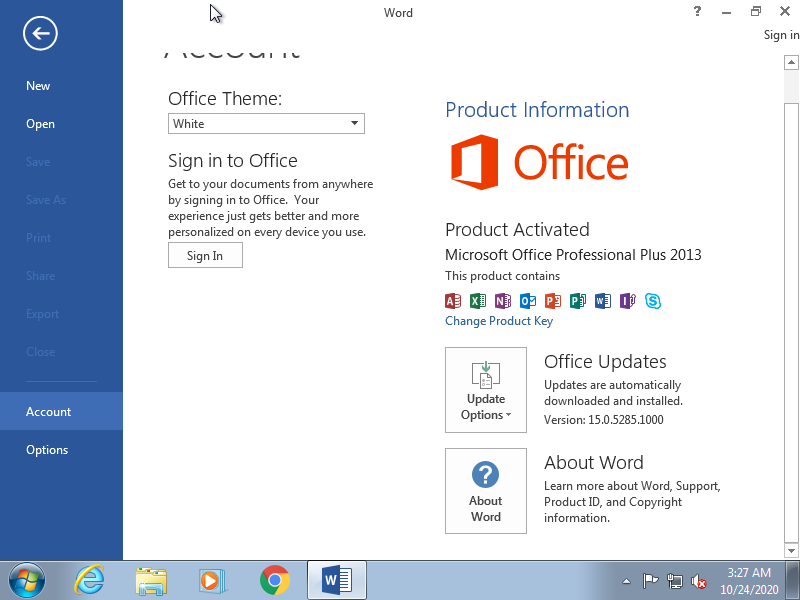Click the back arrow to exit Backstage
The width and height of the screenshot is (800, 600).
coord(40,33)
